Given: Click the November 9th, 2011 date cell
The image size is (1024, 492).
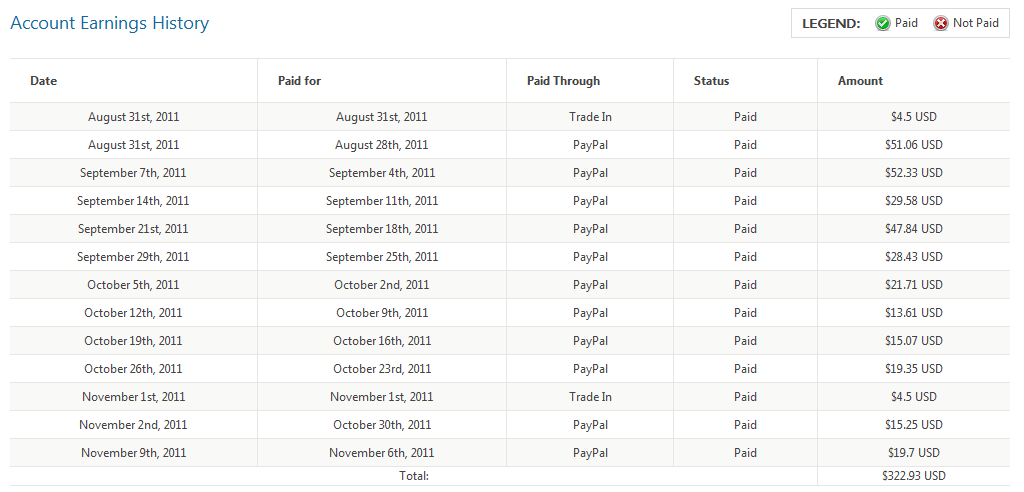Looking at the screenshot, I should pos(134,453).
